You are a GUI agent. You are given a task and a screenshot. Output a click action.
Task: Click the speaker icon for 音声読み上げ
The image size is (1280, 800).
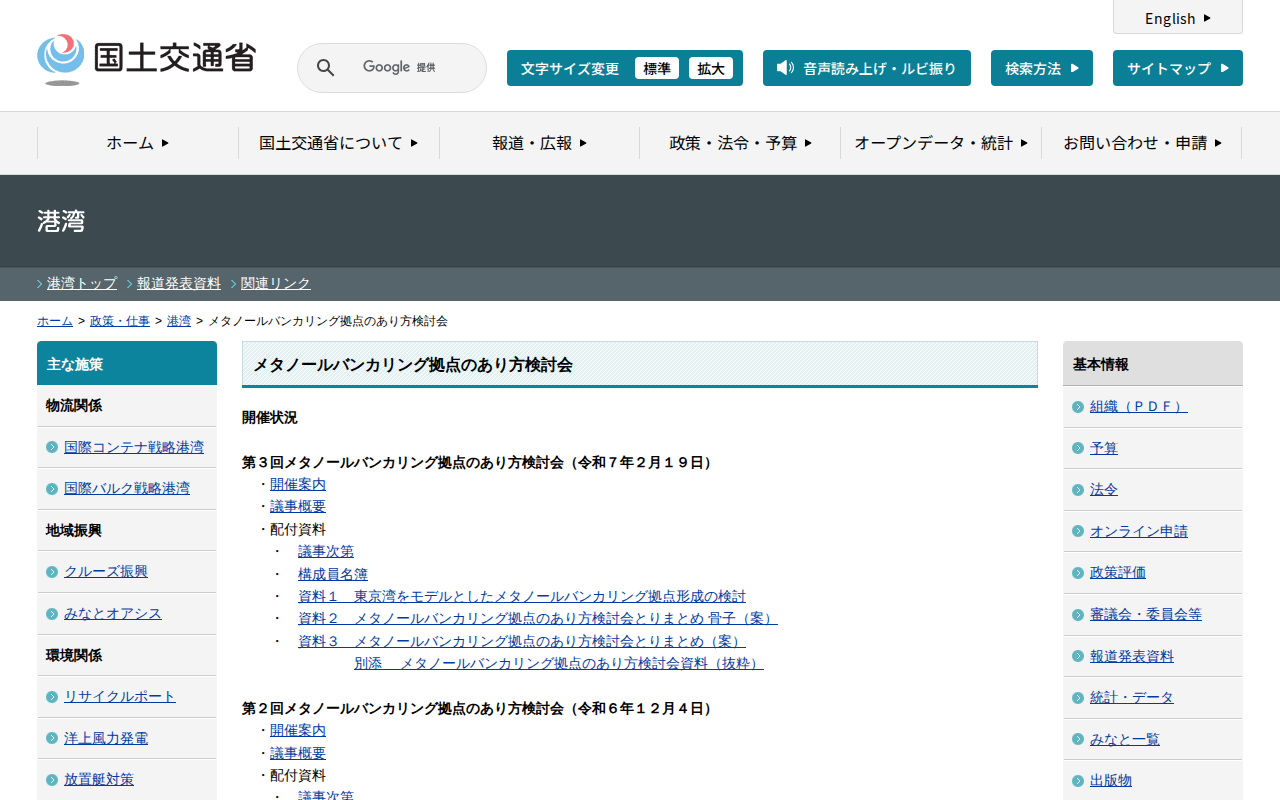click(x=785, y=68)
